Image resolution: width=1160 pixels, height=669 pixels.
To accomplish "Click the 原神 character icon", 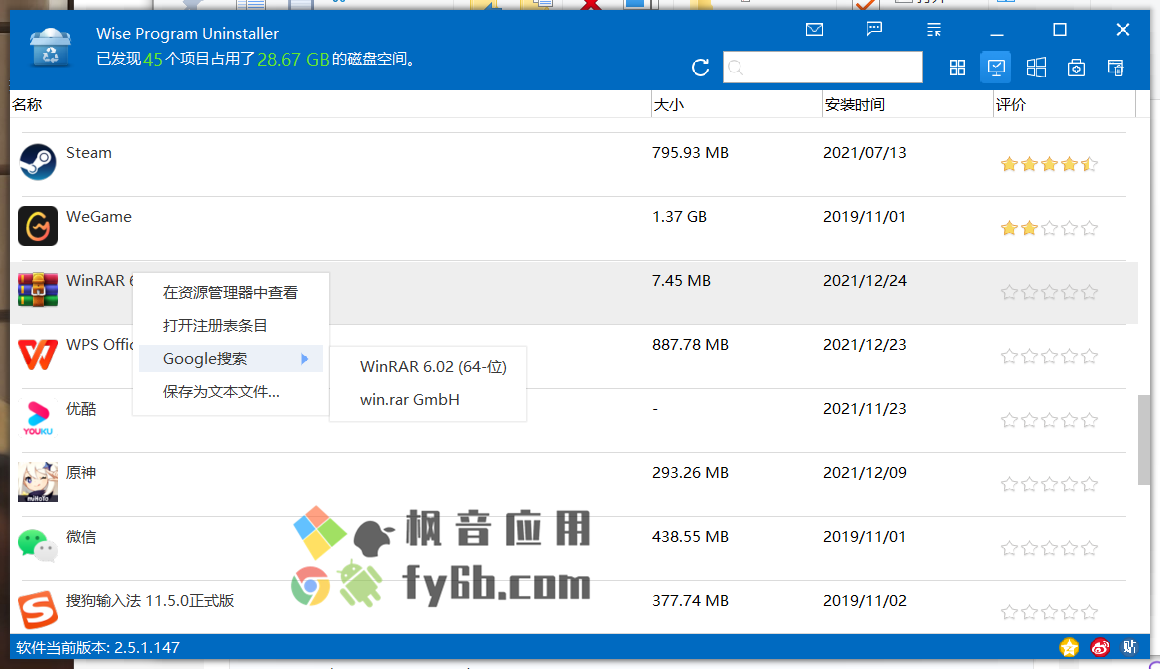I will (x=38, y=482).
